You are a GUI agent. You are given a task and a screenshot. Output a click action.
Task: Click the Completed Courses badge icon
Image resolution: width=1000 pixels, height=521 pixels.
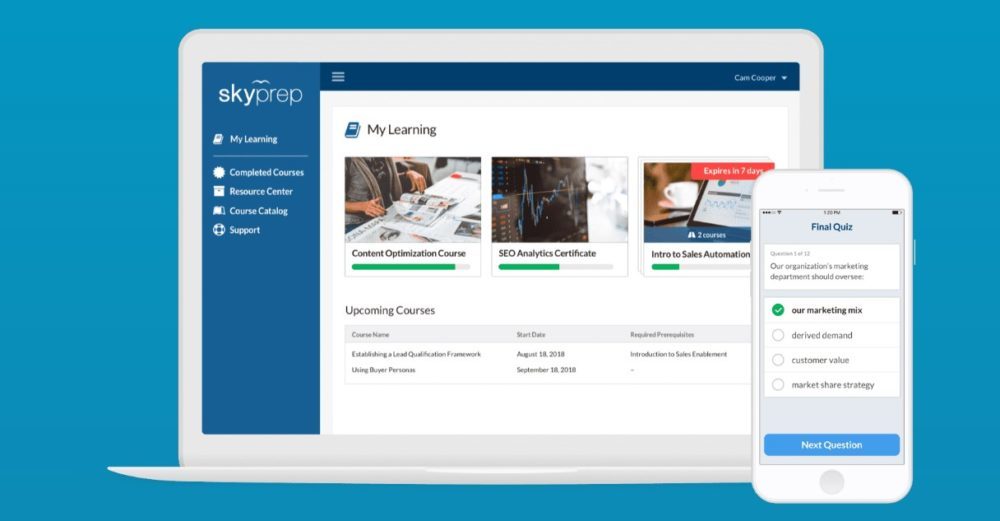(x=219, y=172)
